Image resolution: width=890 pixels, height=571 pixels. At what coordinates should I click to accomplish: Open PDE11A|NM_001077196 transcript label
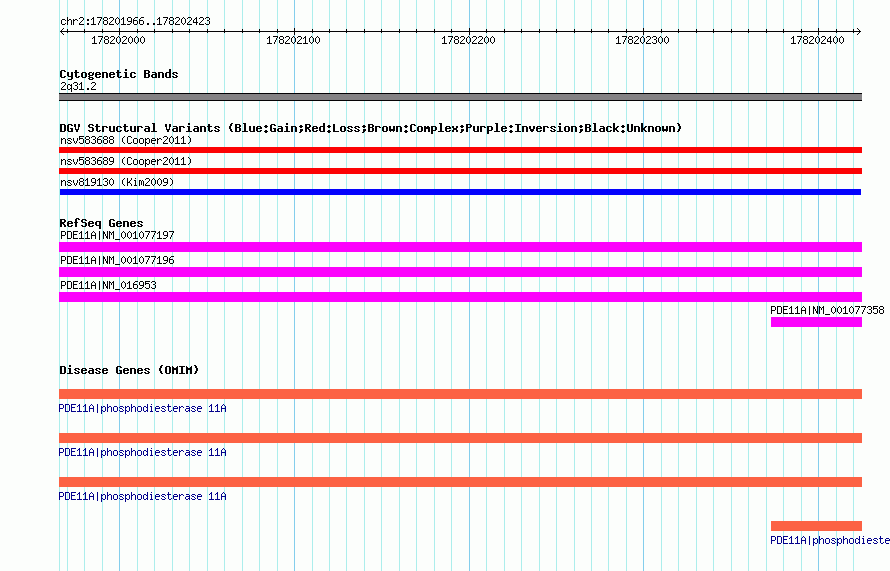pyautogui.click(x=117, y=260)
